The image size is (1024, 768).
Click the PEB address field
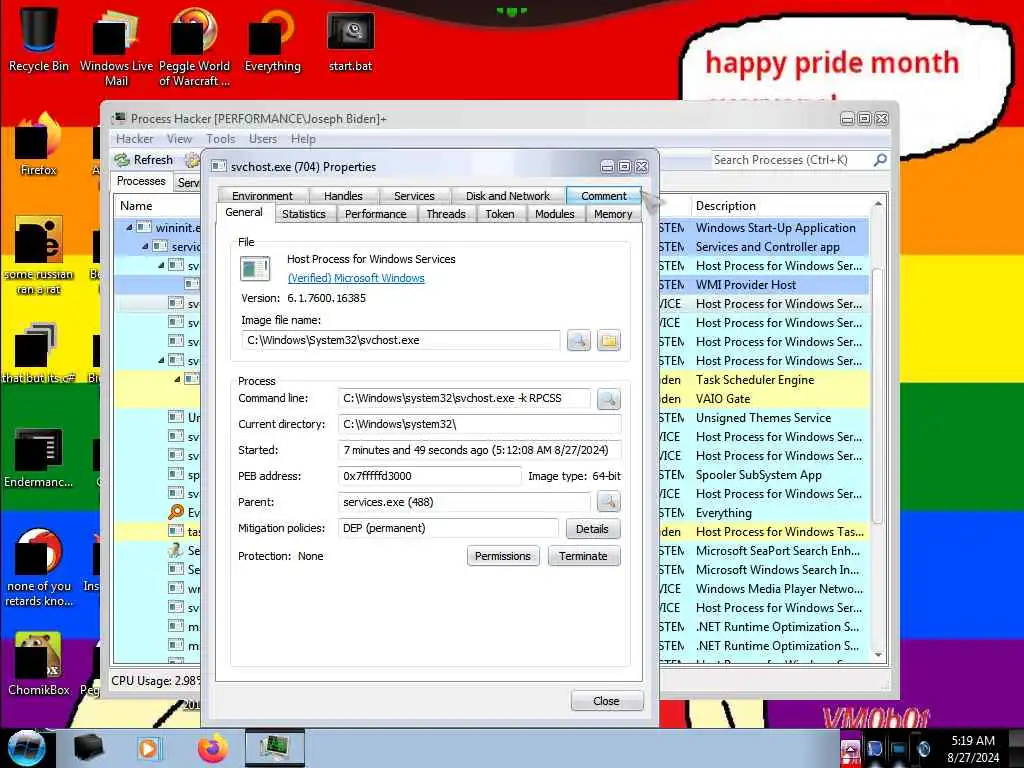pos(429,476)
